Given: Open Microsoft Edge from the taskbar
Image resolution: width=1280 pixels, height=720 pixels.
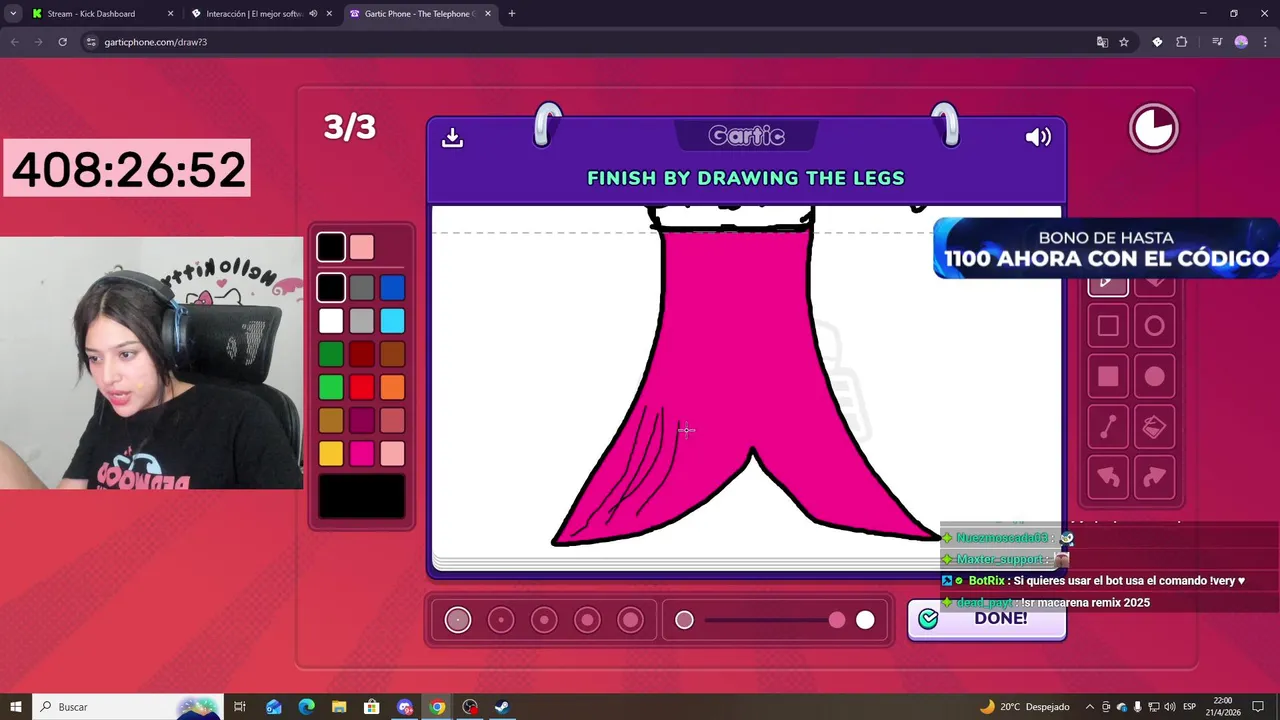Looking at the screenshot, I should [x=307, y=707].
